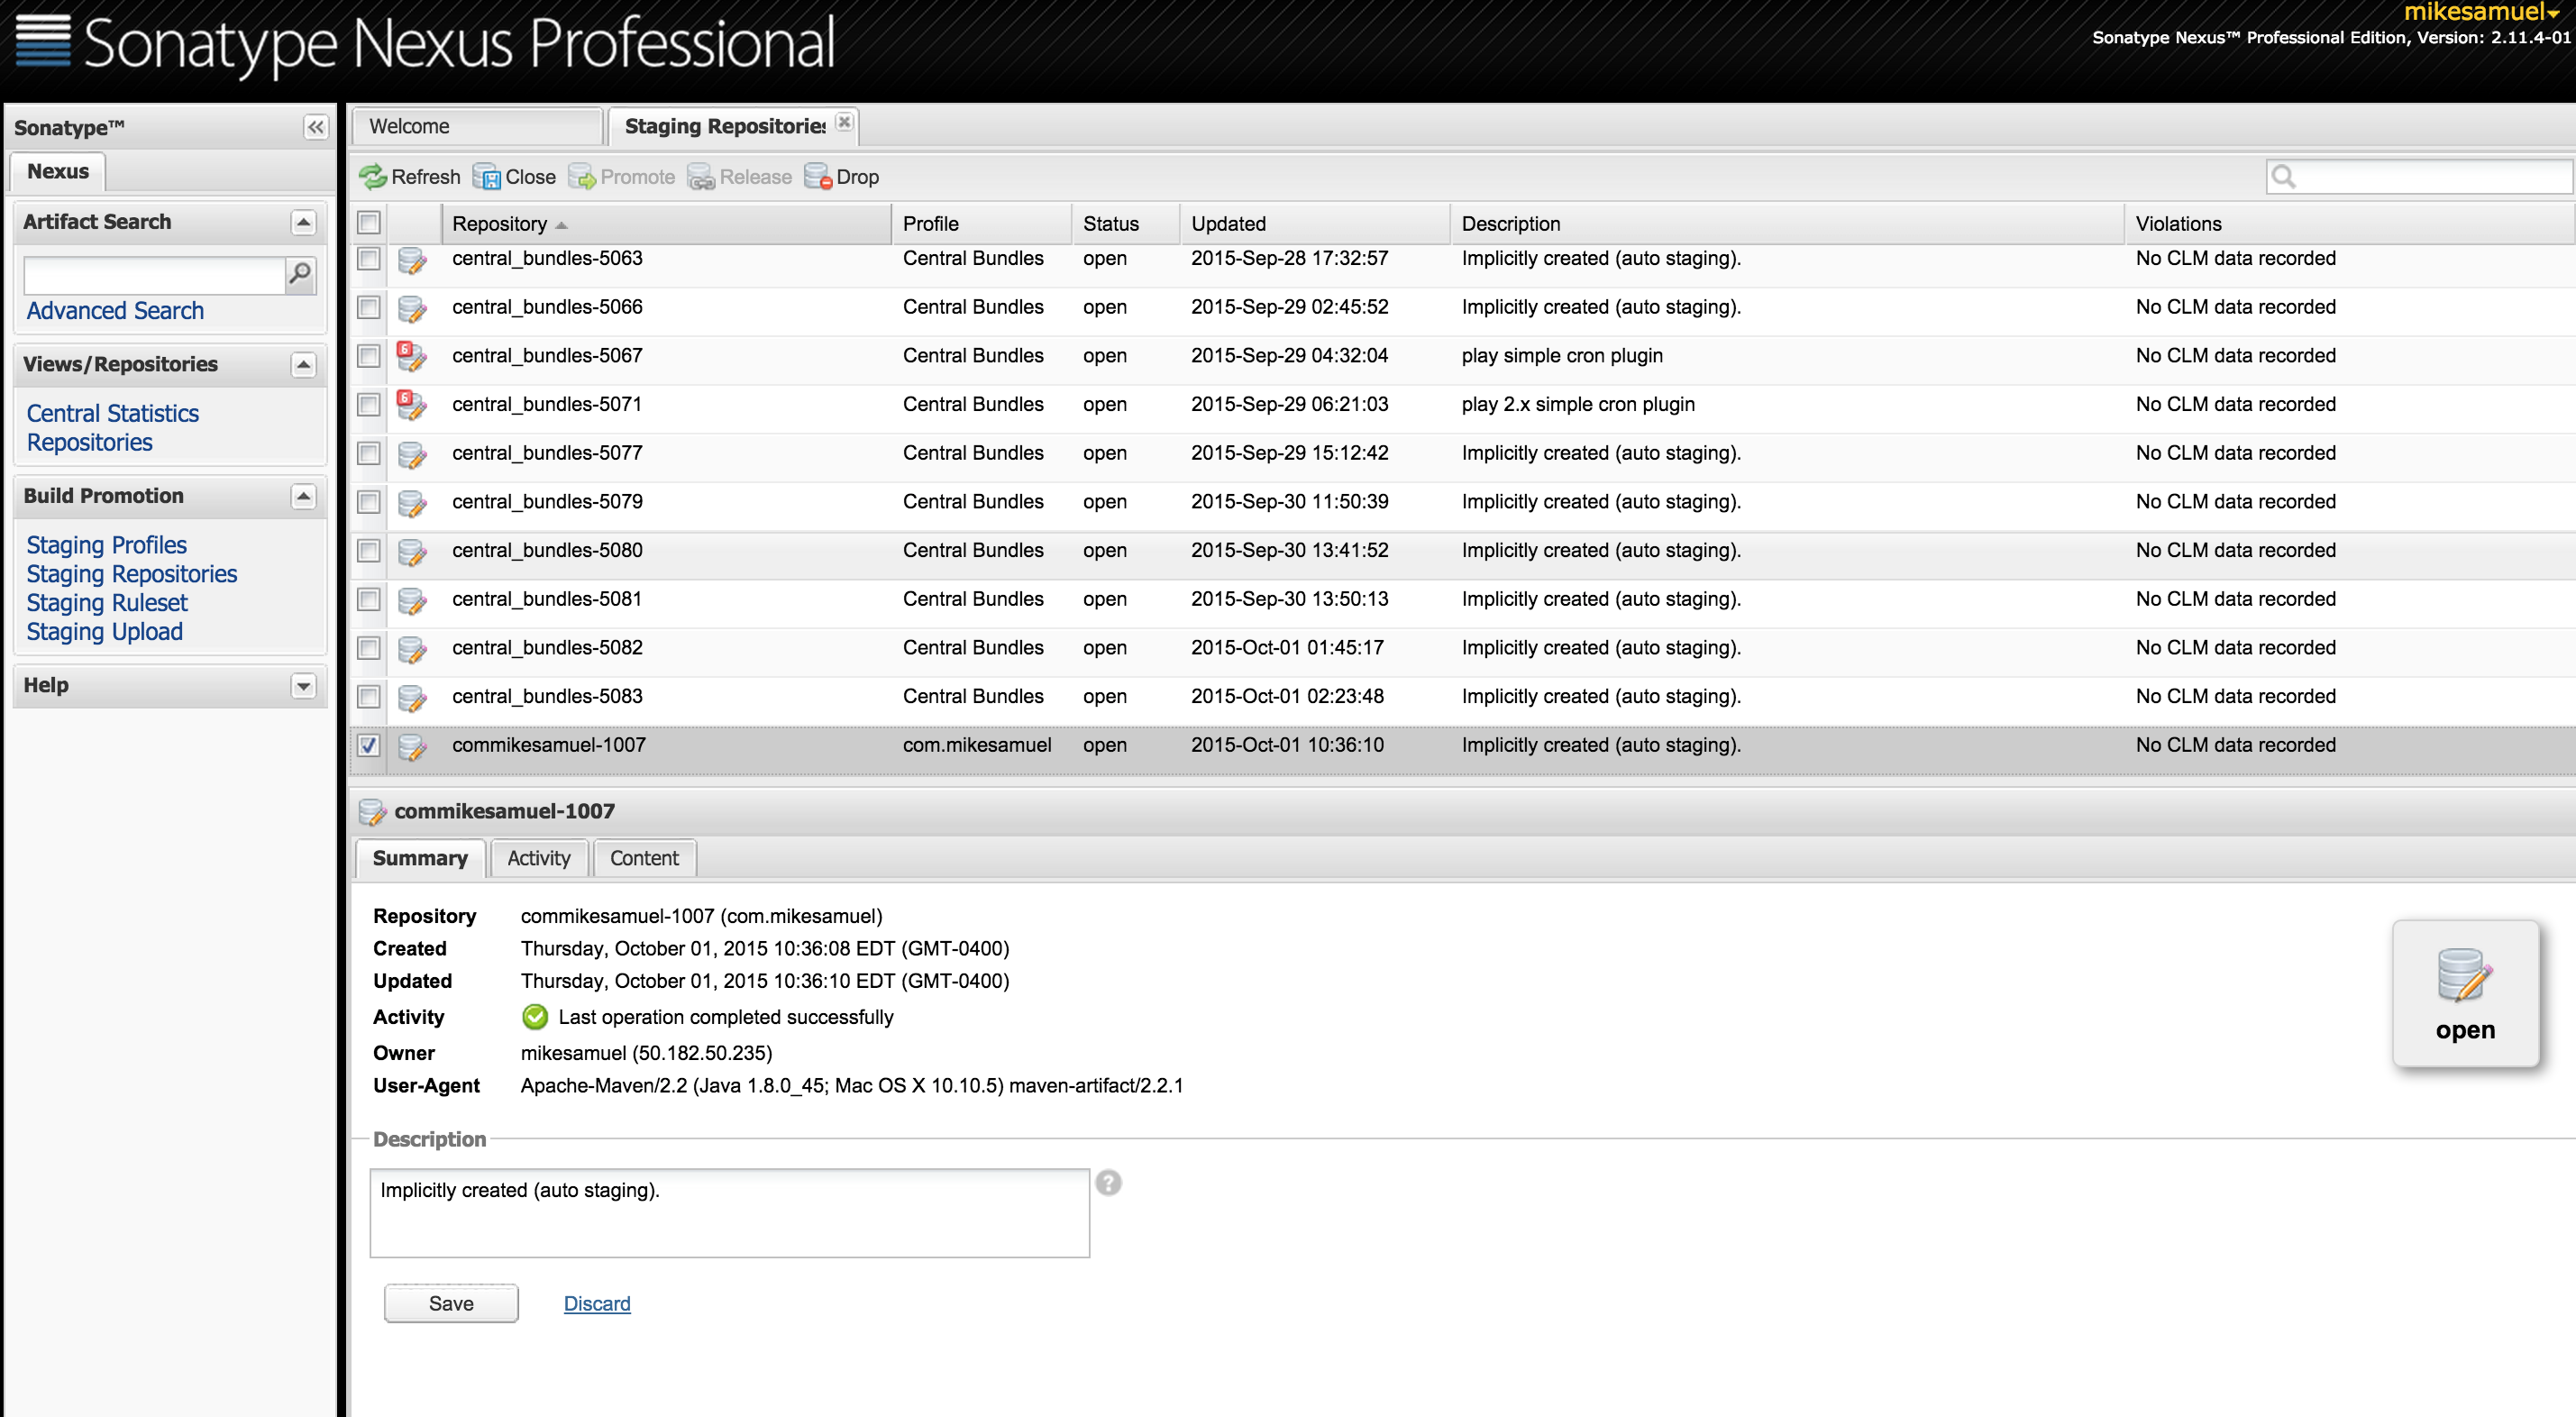The image size is (2576, 1417).
Task: Click the artifact search magnifier icon
Action: click(300, 274)
